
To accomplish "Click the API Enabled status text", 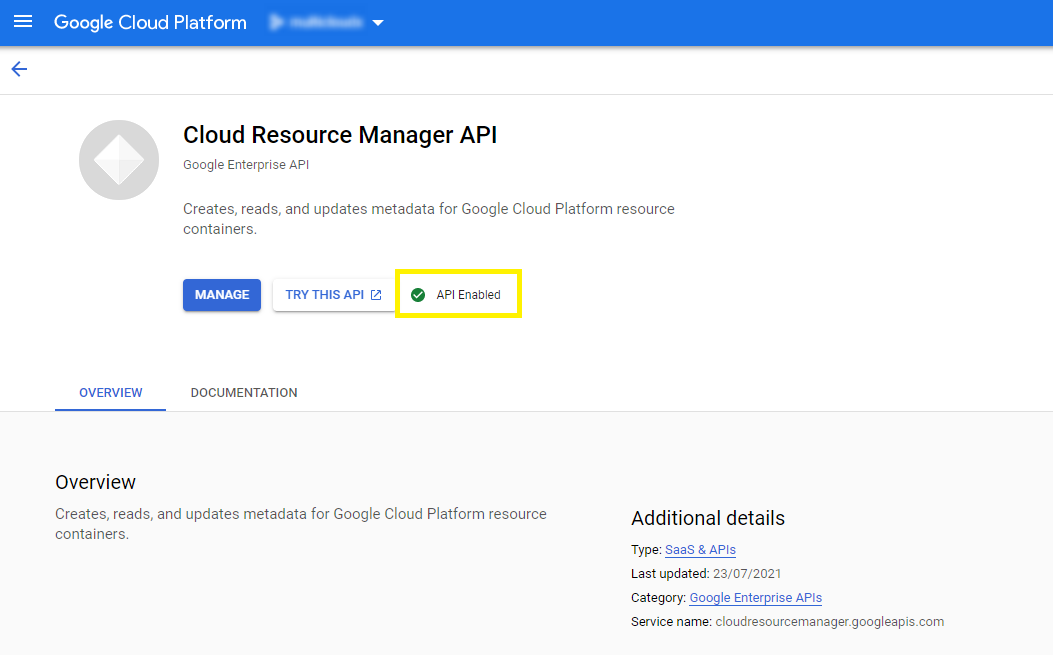I will (468, 295).
